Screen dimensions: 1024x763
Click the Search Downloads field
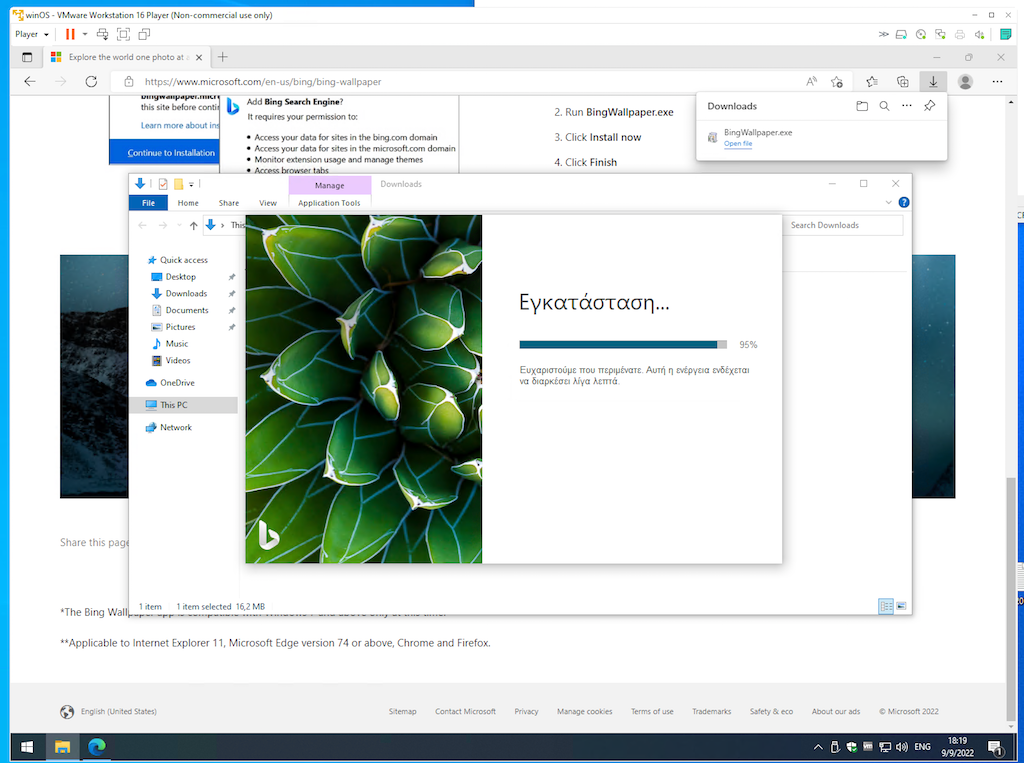(842, 225)
